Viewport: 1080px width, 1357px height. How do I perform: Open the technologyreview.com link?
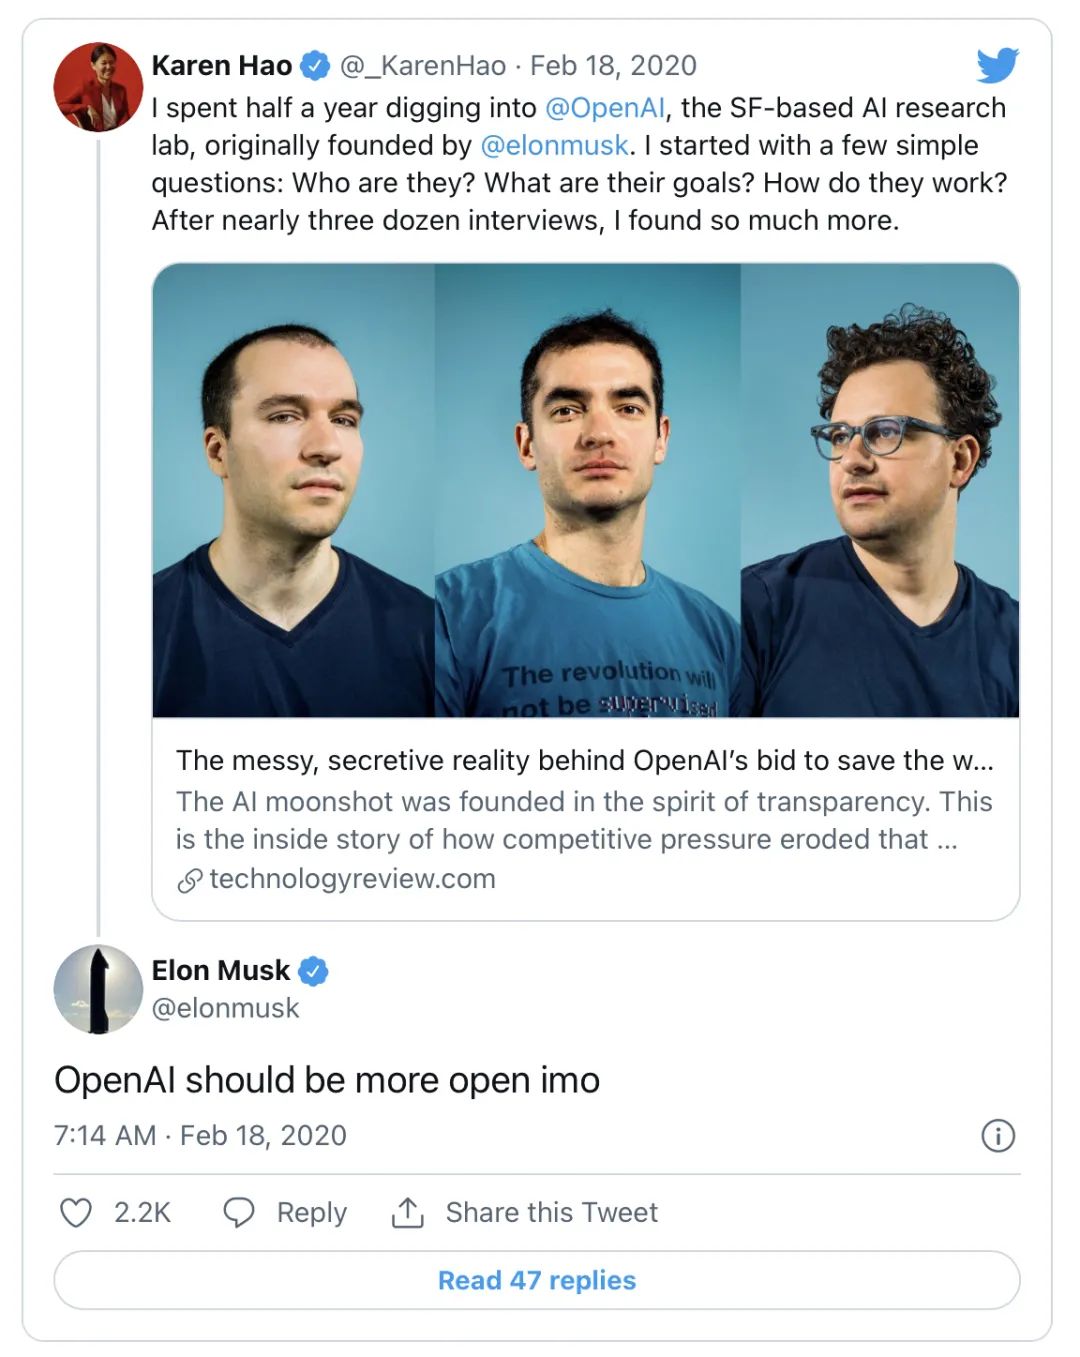(x=352, y=879)
